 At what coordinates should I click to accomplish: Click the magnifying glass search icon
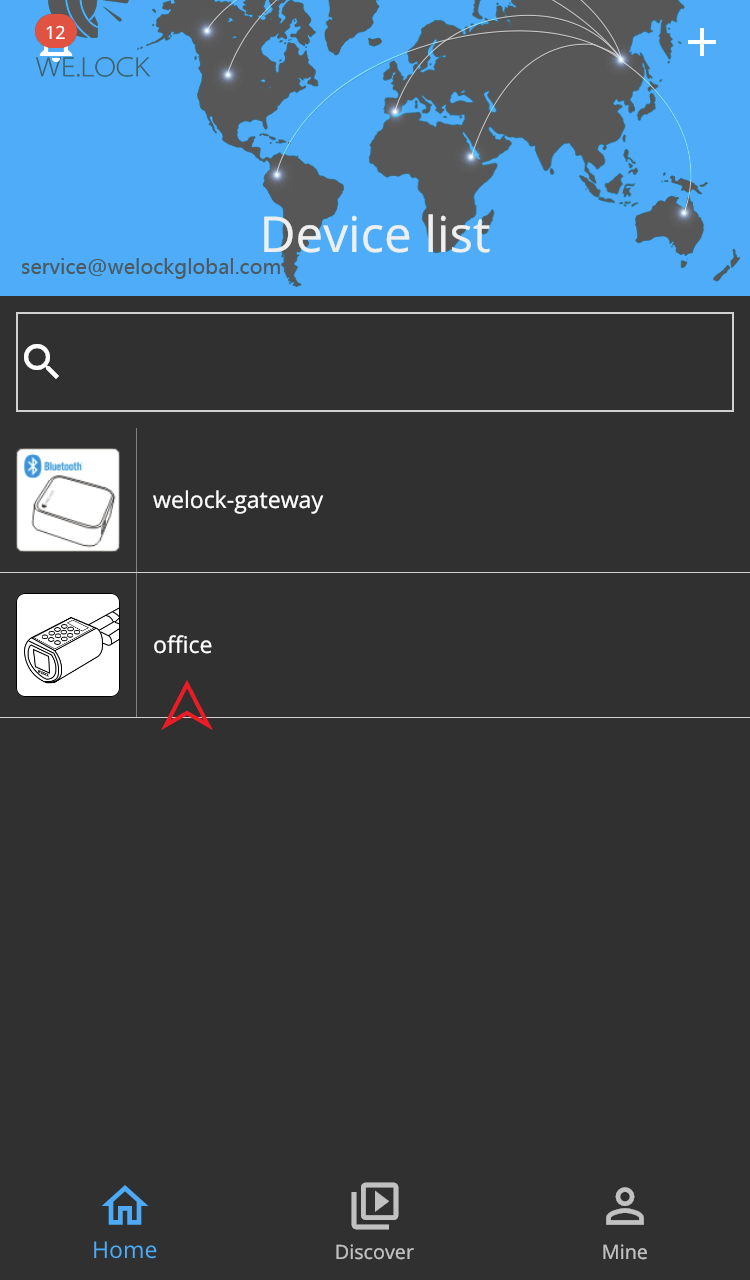pos(42,362)
